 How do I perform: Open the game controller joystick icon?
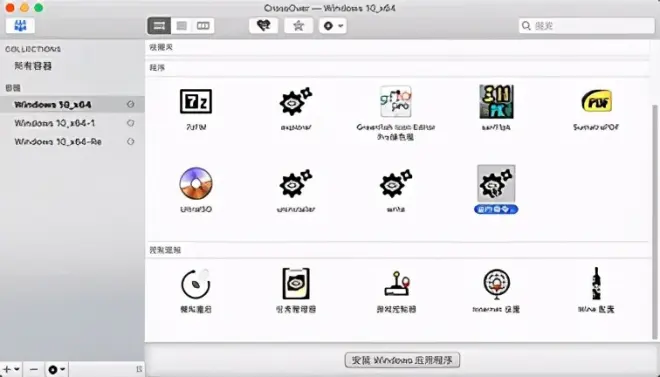396,284
